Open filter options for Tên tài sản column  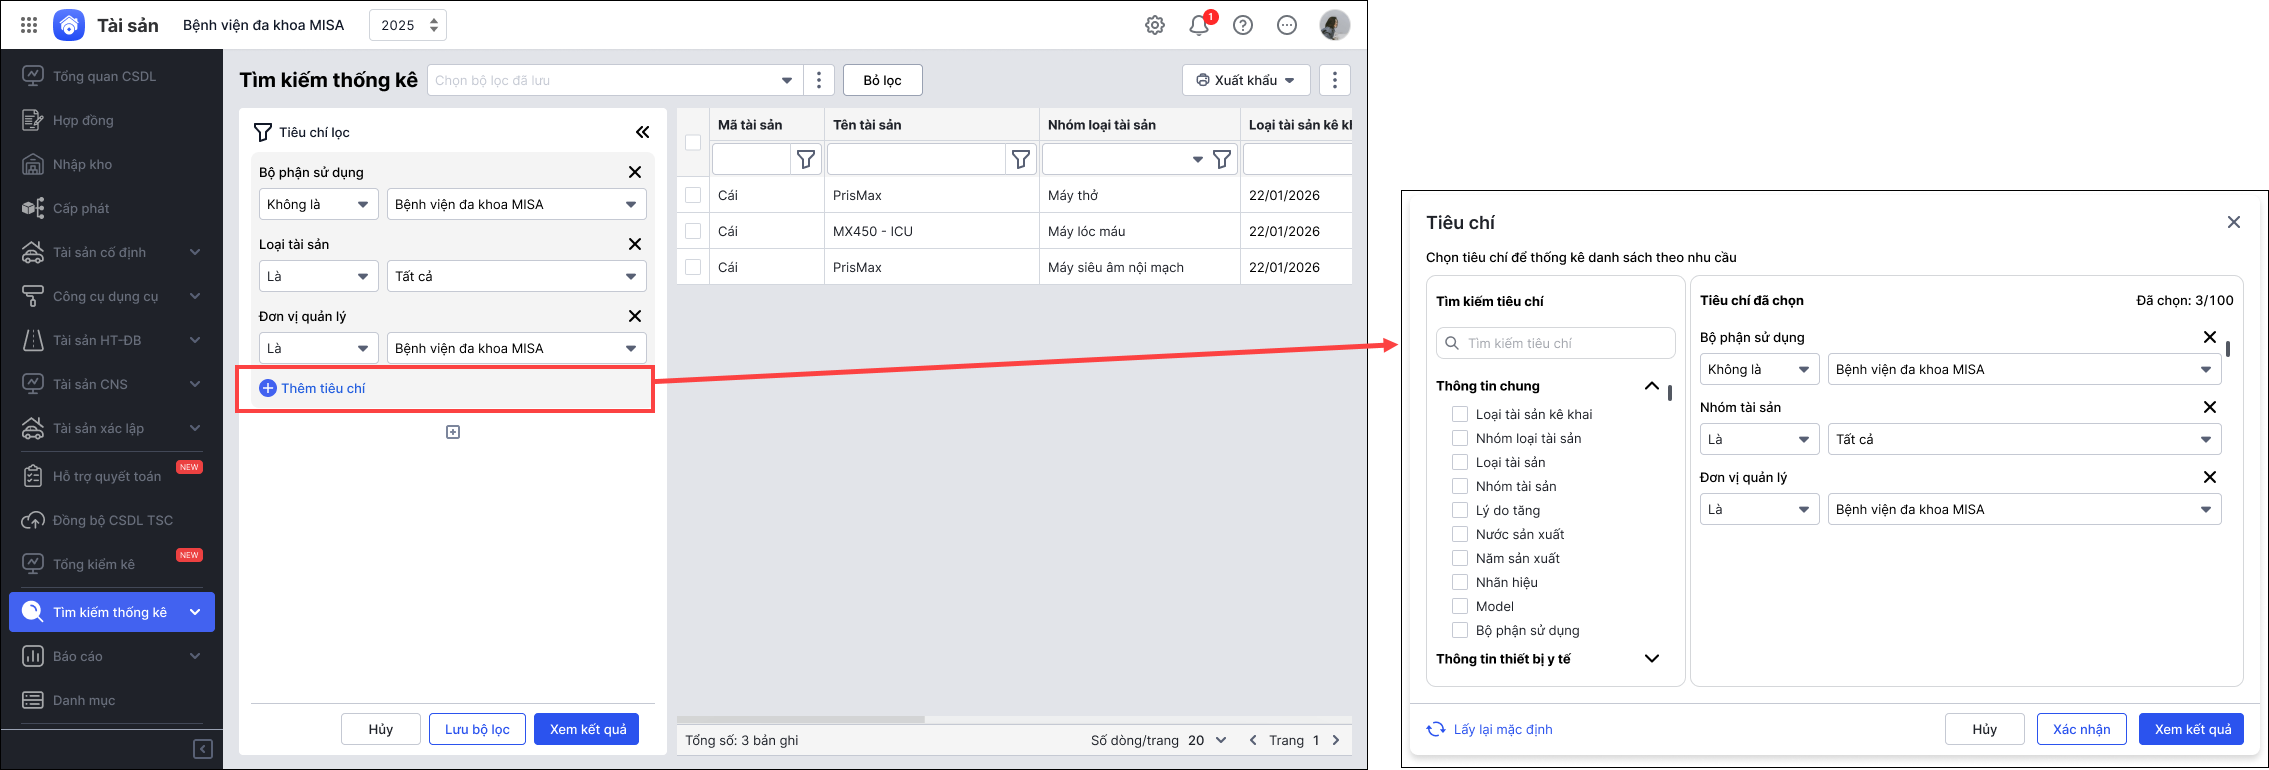[x=1020, y=159]
